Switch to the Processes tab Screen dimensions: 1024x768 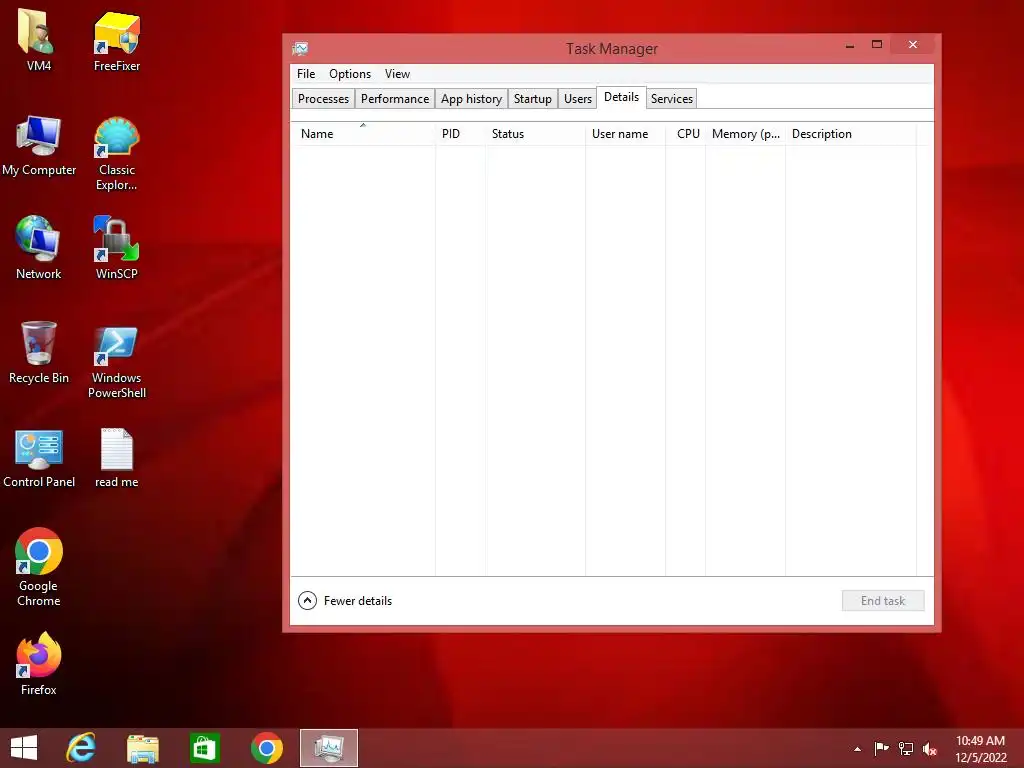pos(323,99)
